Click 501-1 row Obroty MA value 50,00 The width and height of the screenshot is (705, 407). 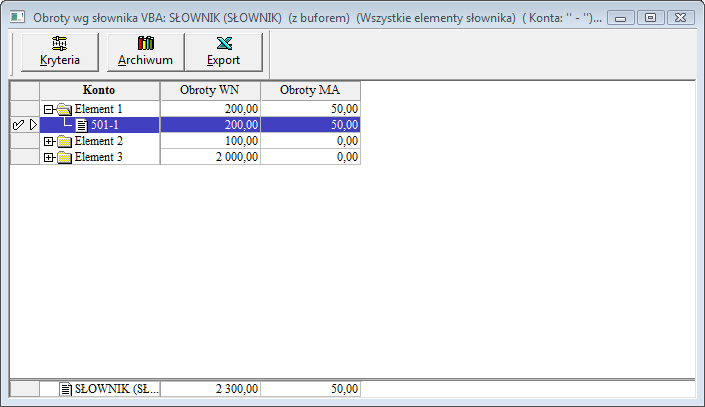(x=344, y=125)
